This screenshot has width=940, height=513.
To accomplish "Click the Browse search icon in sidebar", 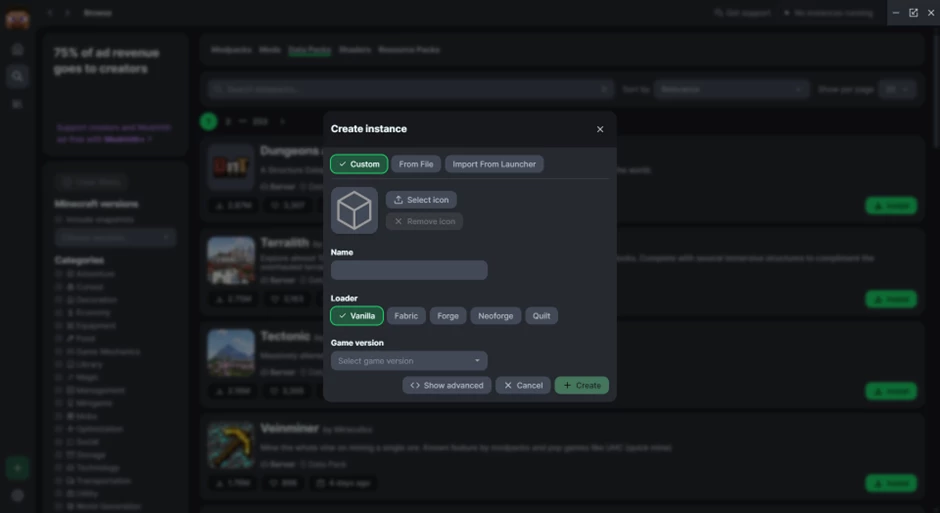I will click(x=17, y=76).
